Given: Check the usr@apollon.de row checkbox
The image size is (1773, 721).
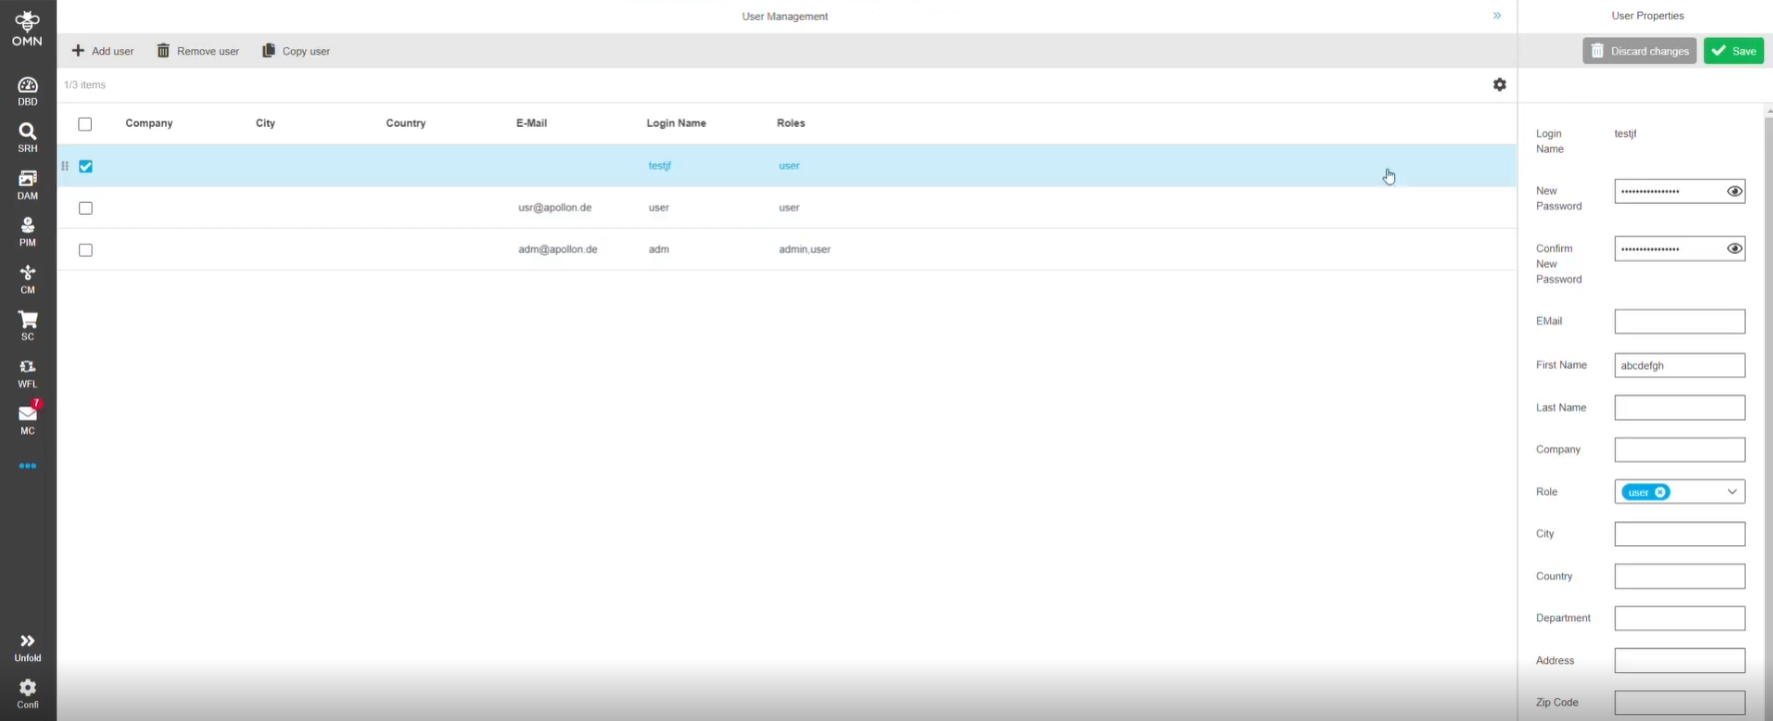Looking at the screenshot, I should click(86, 208).
